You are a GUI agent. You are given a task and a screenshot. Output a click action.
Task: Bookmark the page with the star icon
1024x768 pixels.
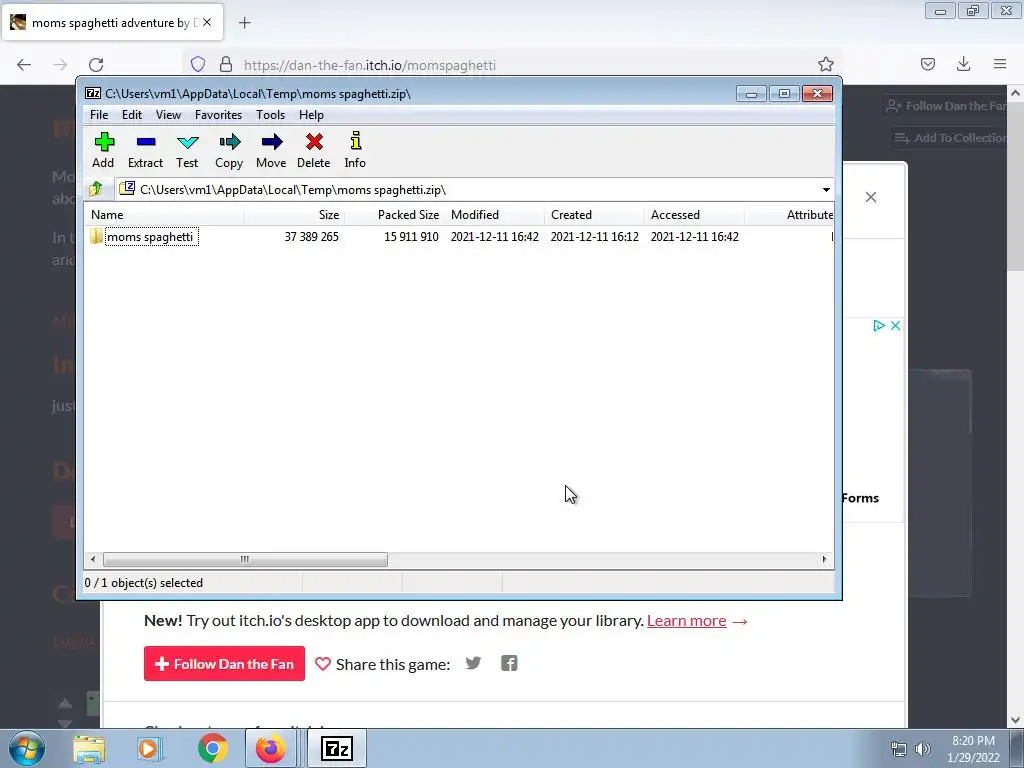pos(825,64)
